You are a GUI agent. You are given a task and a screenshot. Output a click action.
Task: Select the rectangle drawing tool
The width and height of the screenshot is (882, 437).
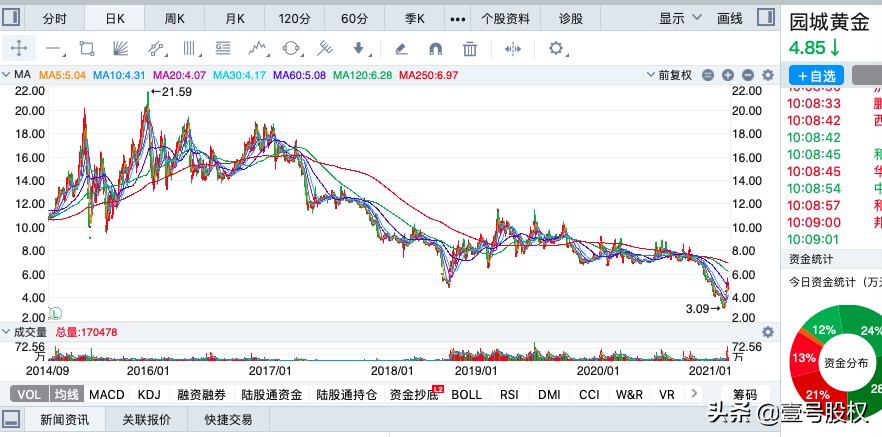(x=86, y=48)
